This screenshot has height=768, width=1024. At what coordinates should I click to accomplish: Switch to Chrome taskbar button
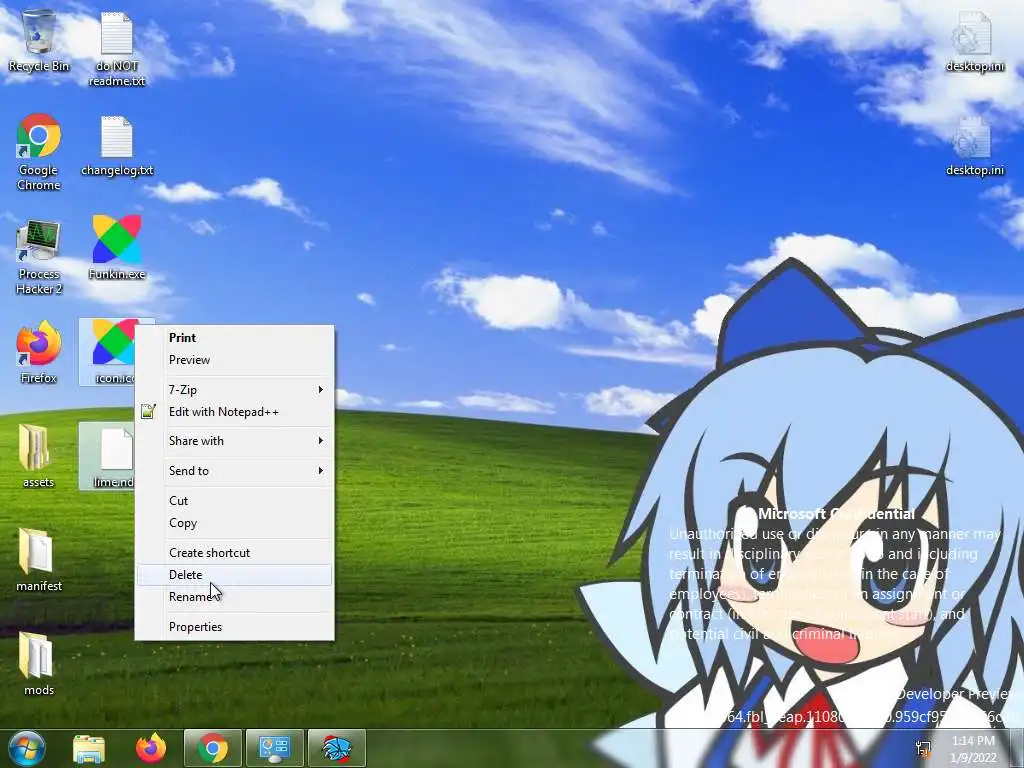pyautogui.click(x=213, y=748)
